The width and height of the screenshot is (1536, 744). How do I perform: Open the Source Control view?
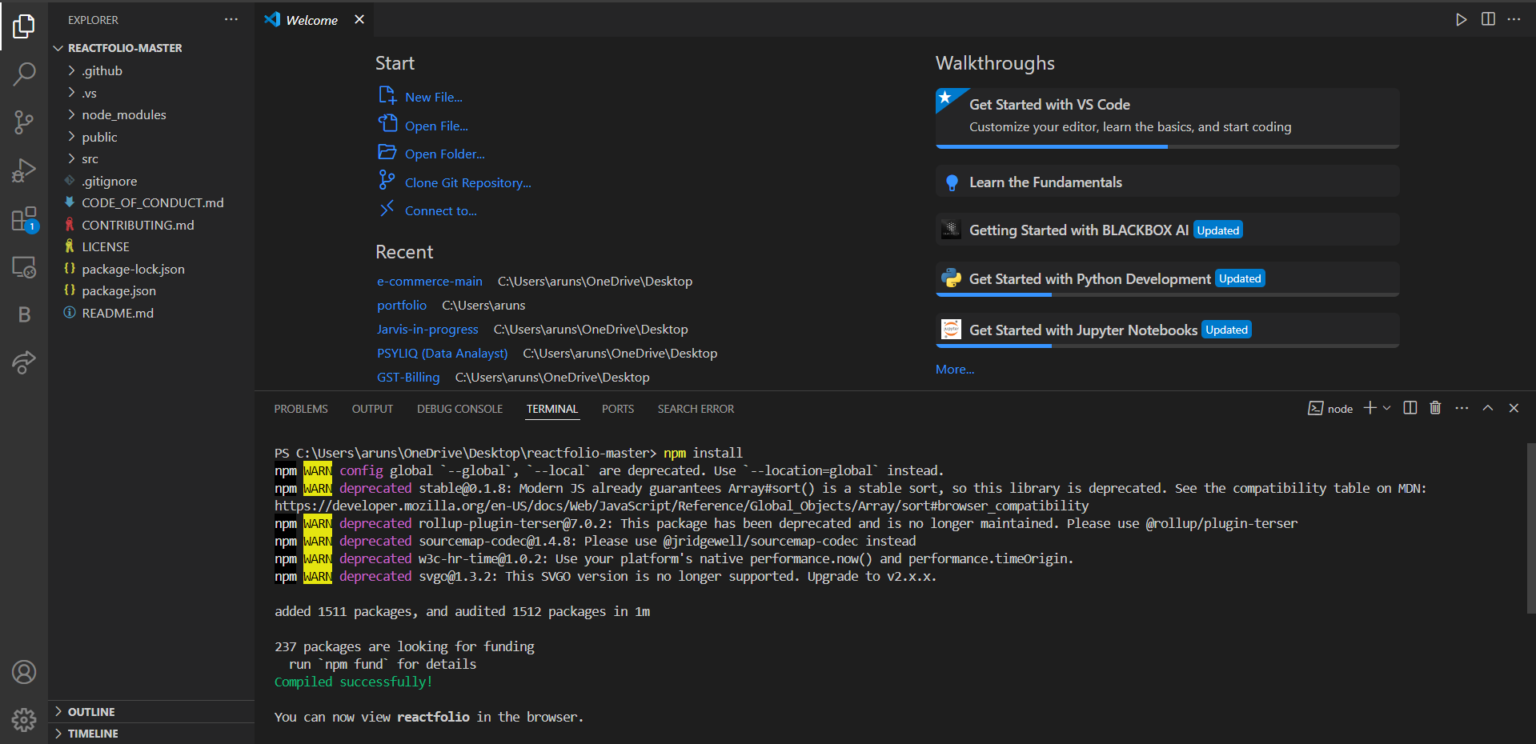[24, 122]
